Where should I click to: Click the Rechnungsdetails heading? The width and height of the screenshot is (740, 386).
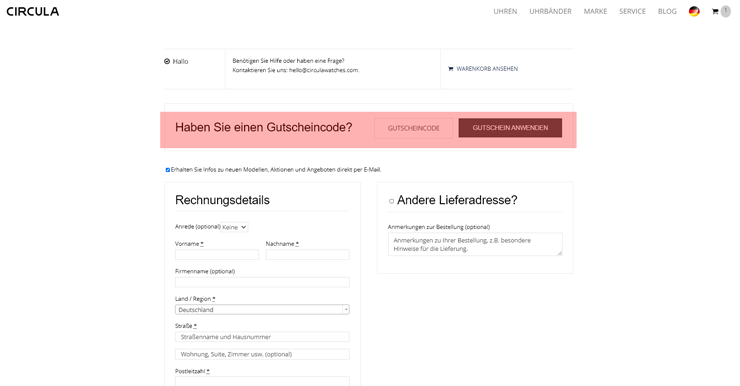(222, 200)
